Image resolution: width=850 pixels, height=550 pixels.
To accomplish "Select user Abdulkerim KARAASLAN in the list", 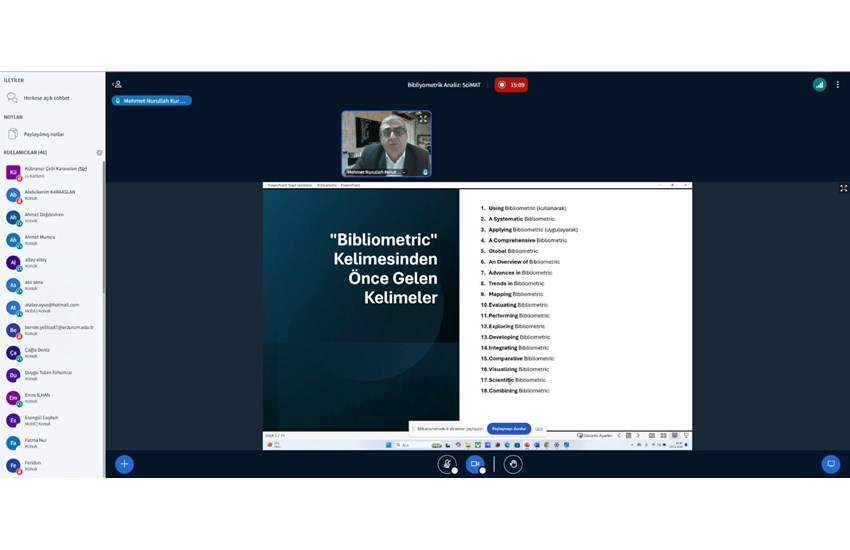I will (50, 194).
